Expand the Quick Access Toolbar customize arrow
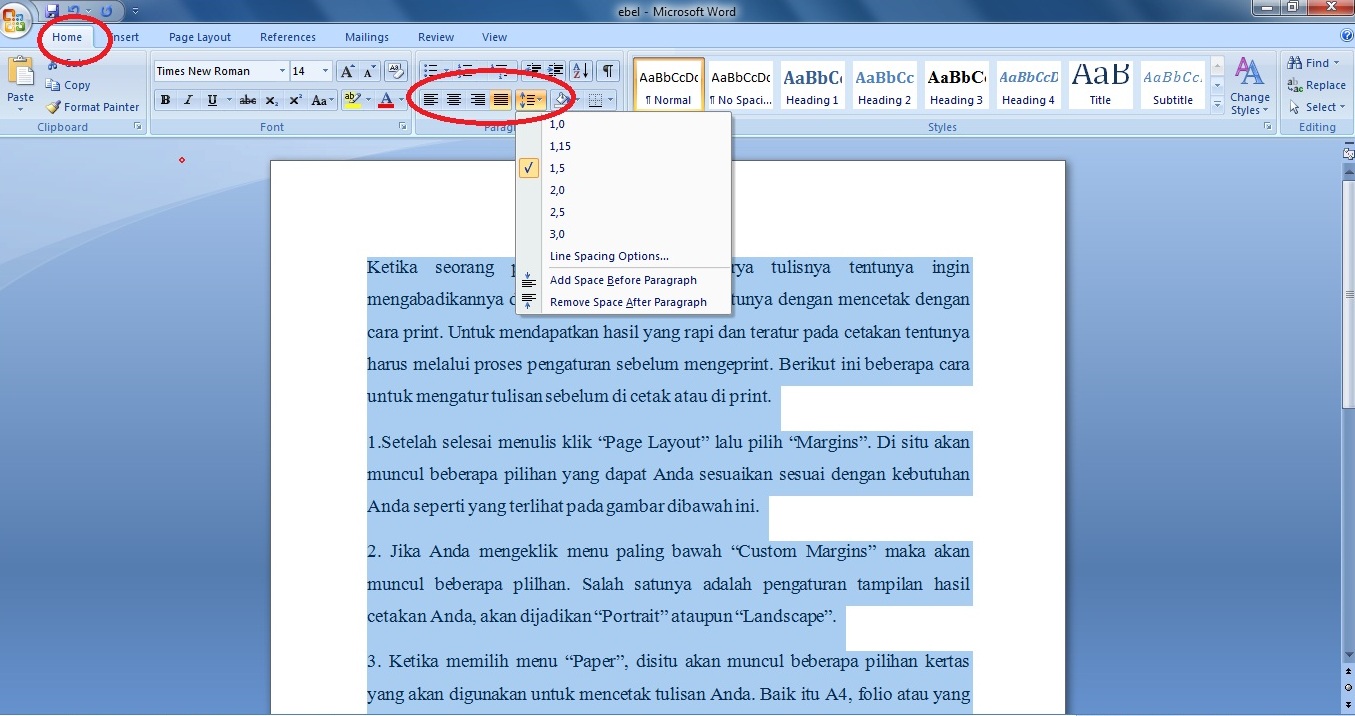Image resolution: width=1355 pixels, height=716 pixels. (x=135, y=11)
